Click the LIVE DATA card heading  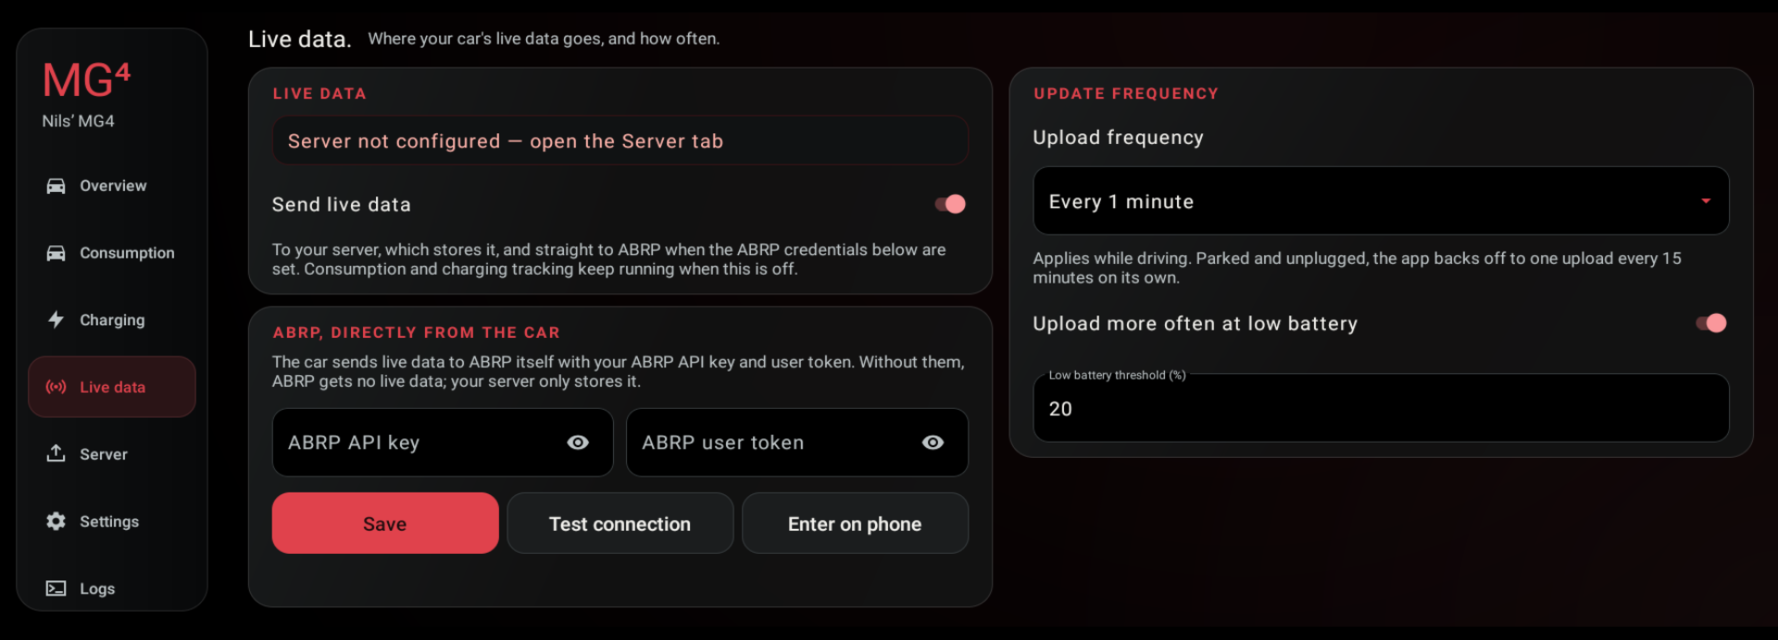click(x=319, y=93)
